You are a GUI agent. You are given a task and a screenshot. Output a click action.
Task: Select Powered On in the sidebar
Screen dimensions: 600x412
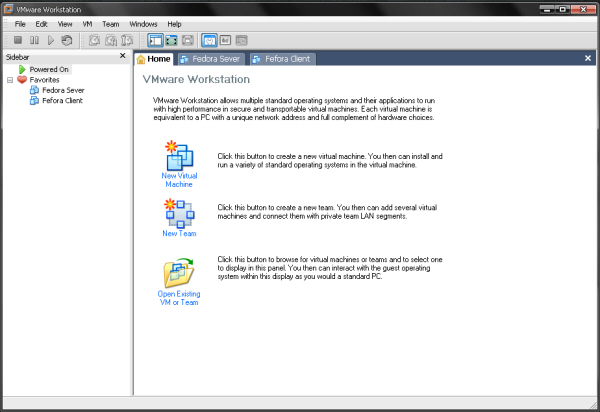tap(49, 69)
